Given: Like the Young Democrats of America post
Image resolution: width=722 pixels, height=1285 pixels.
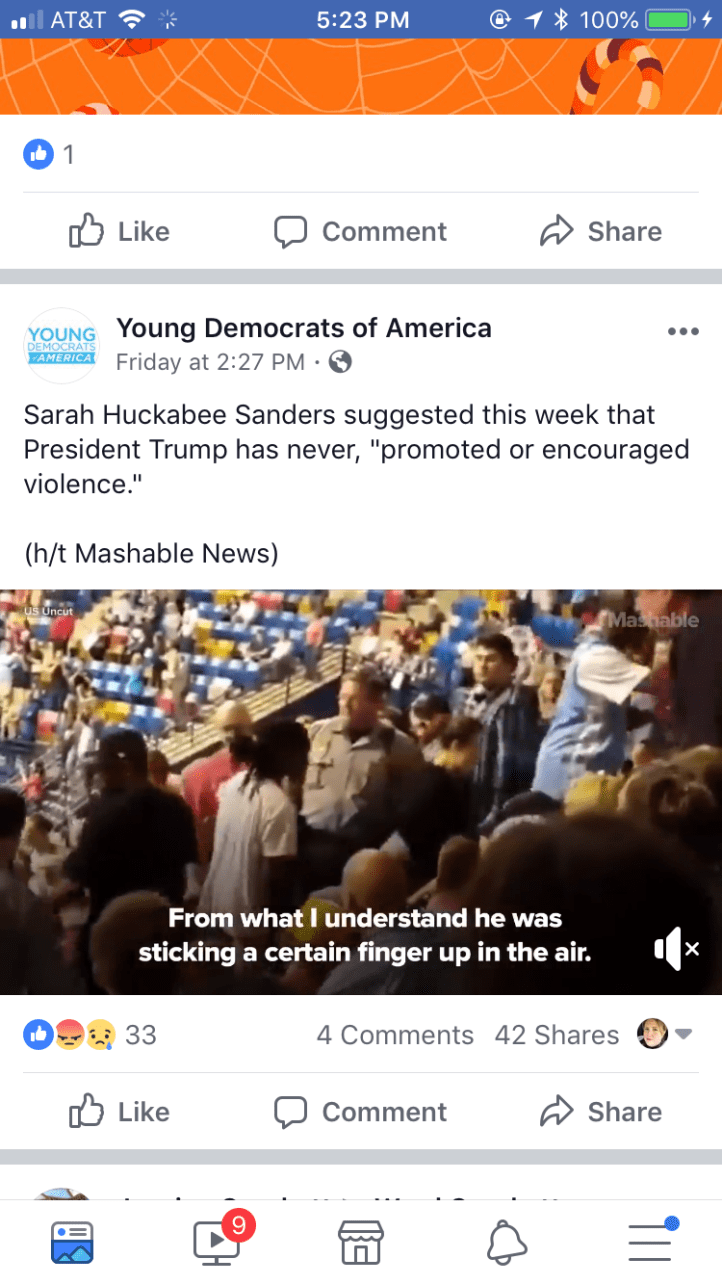Looking at the screenshot, I should click(119, 1112).
